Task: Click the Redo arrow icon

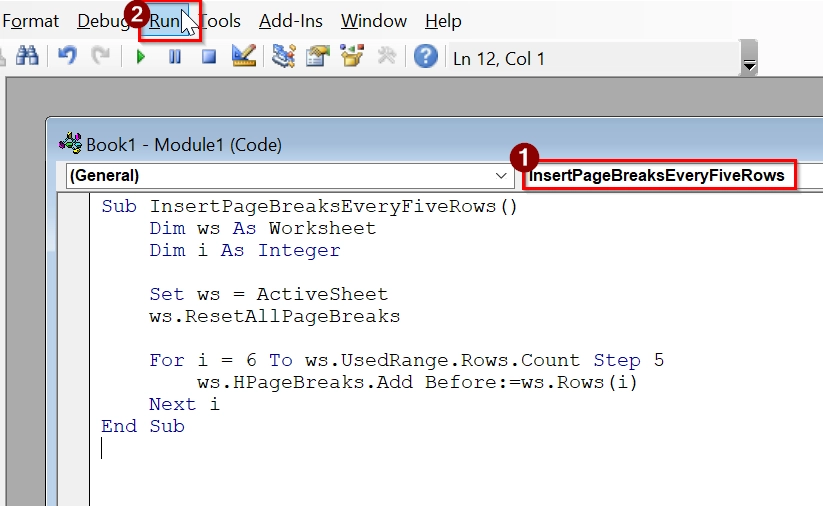Action: point(100,56)
